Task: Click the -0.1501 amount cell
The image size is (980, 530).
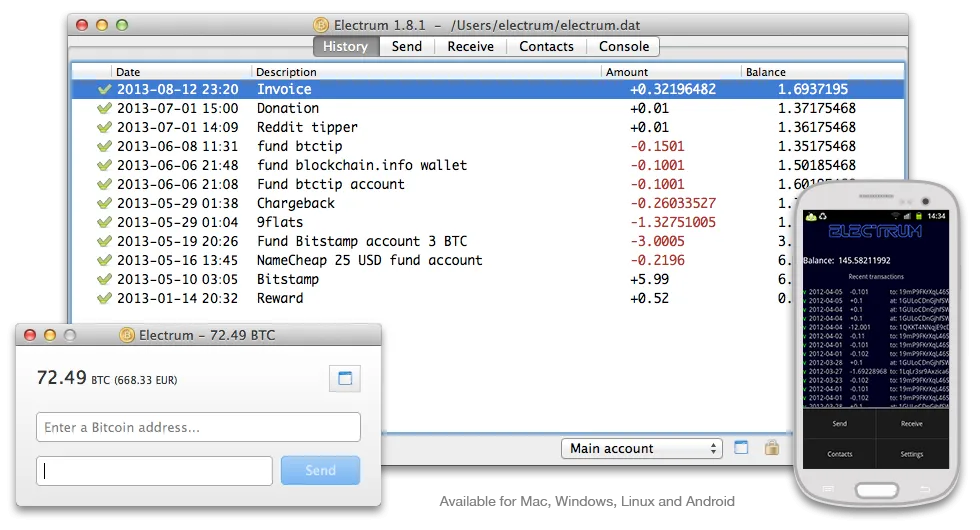Action: [657, 146]
